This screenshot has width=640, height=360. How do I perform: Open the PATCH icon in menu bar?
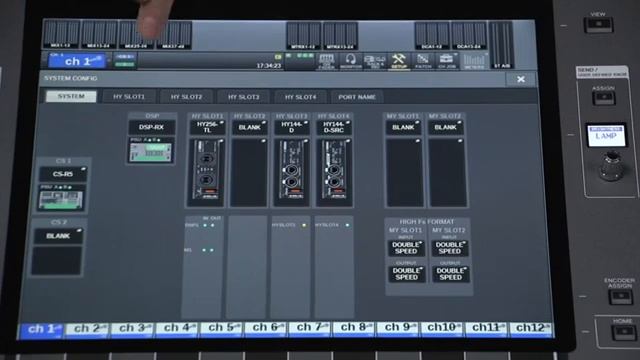[x=422, y=61]
